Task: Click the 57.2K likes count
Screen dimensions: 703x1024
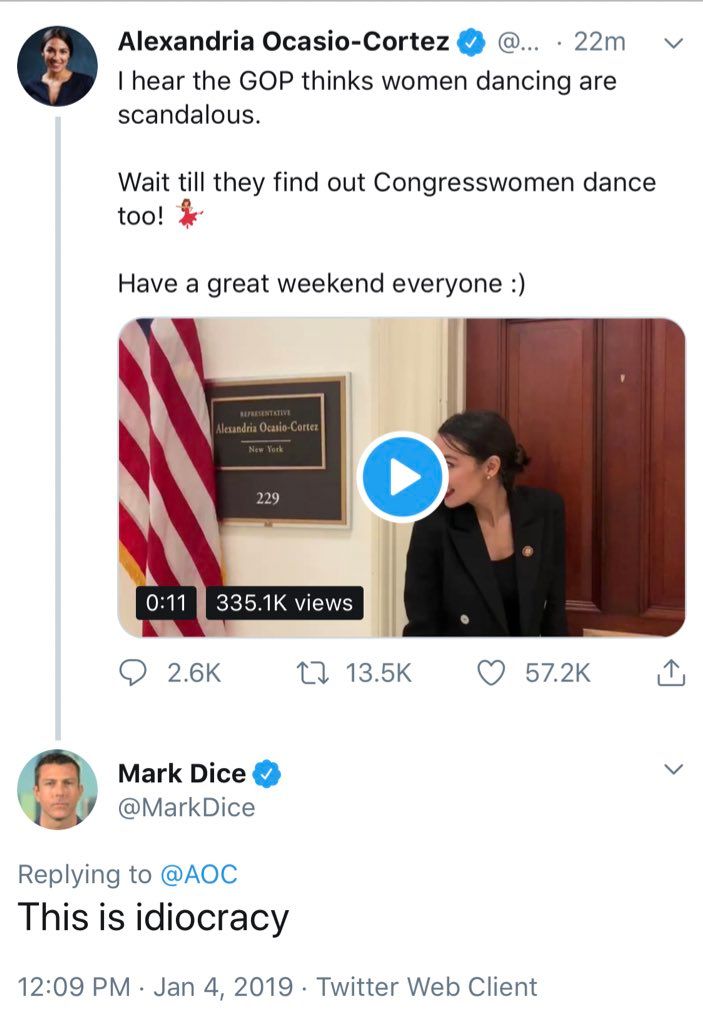Action: 557,674
